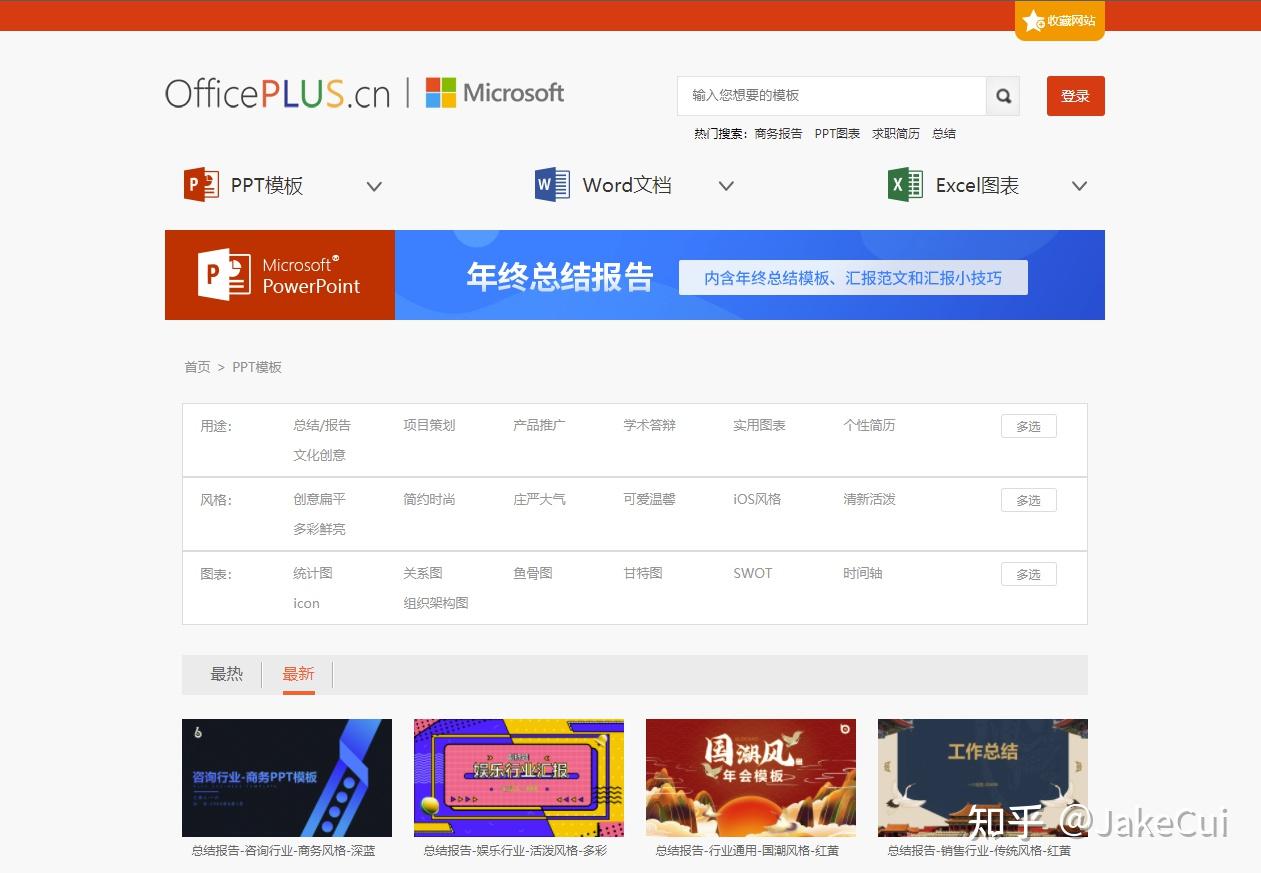Expand the Word文档 dropdown menu

coord(726,186)
